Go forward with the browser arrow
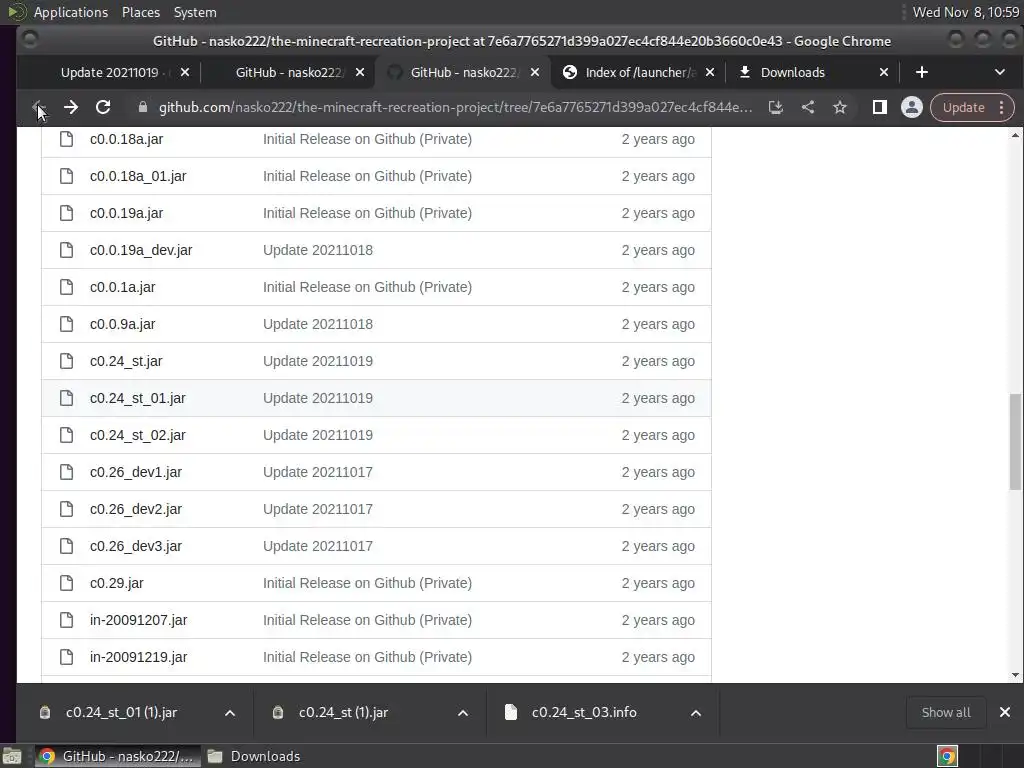This screenshot has width=1024, height=768. click(71, 108)
